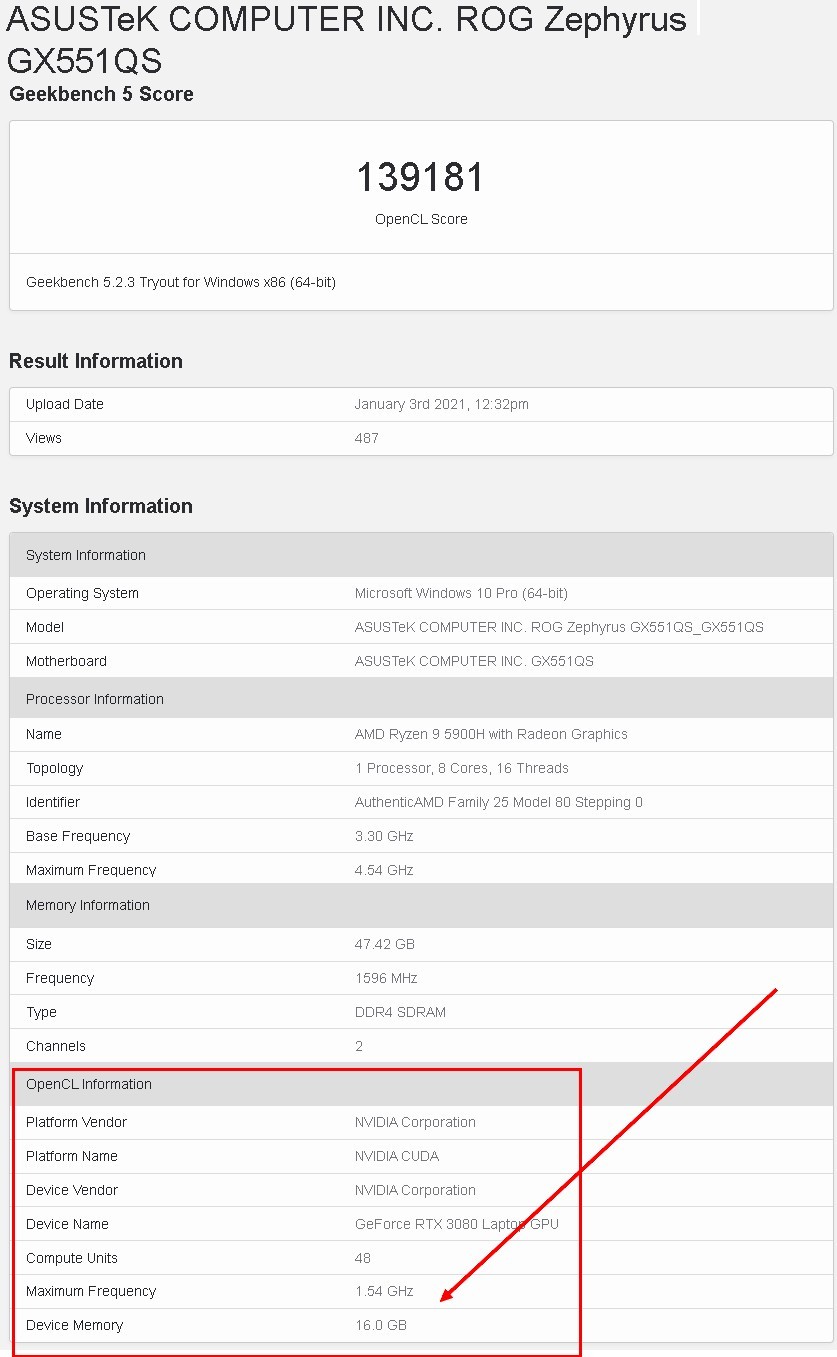Click the Views count 487
837x1357 pixels.
[367, 438]
